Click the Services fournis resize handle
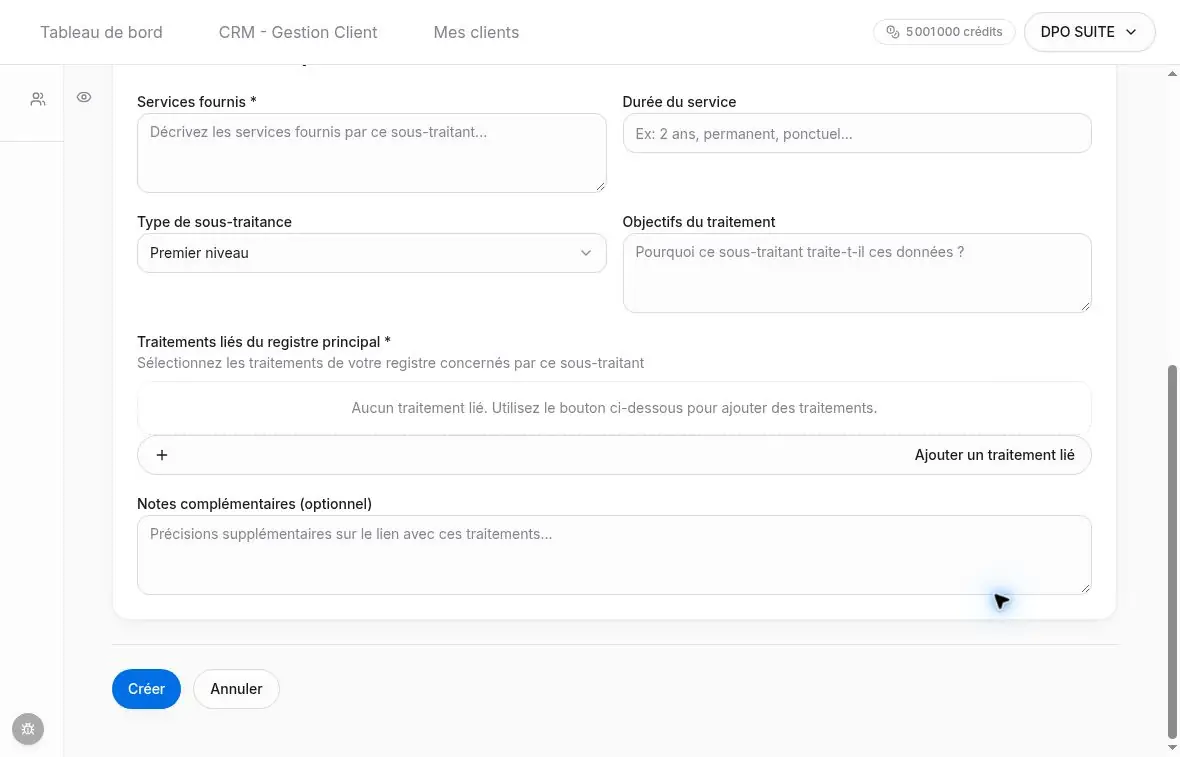This screenshot has height=757, width=1180. point(600,186)
